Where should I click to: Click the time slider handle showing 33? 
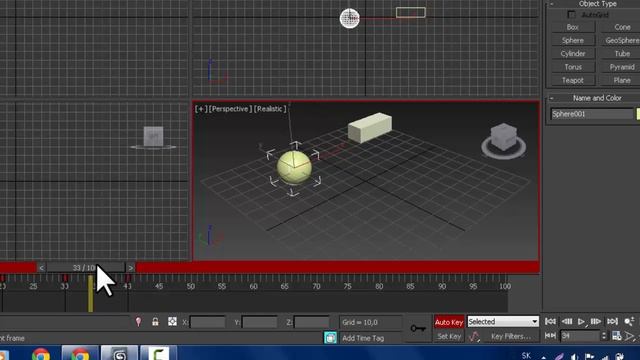[86, 268]
